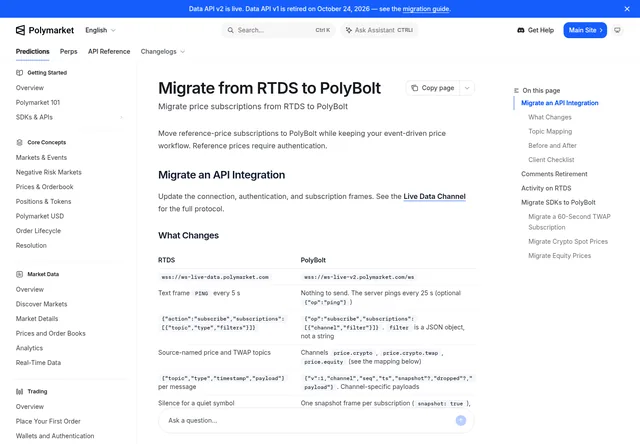640x444 pixels.
Task: Click the Core Concepts section icon
Action: point(19,142)
